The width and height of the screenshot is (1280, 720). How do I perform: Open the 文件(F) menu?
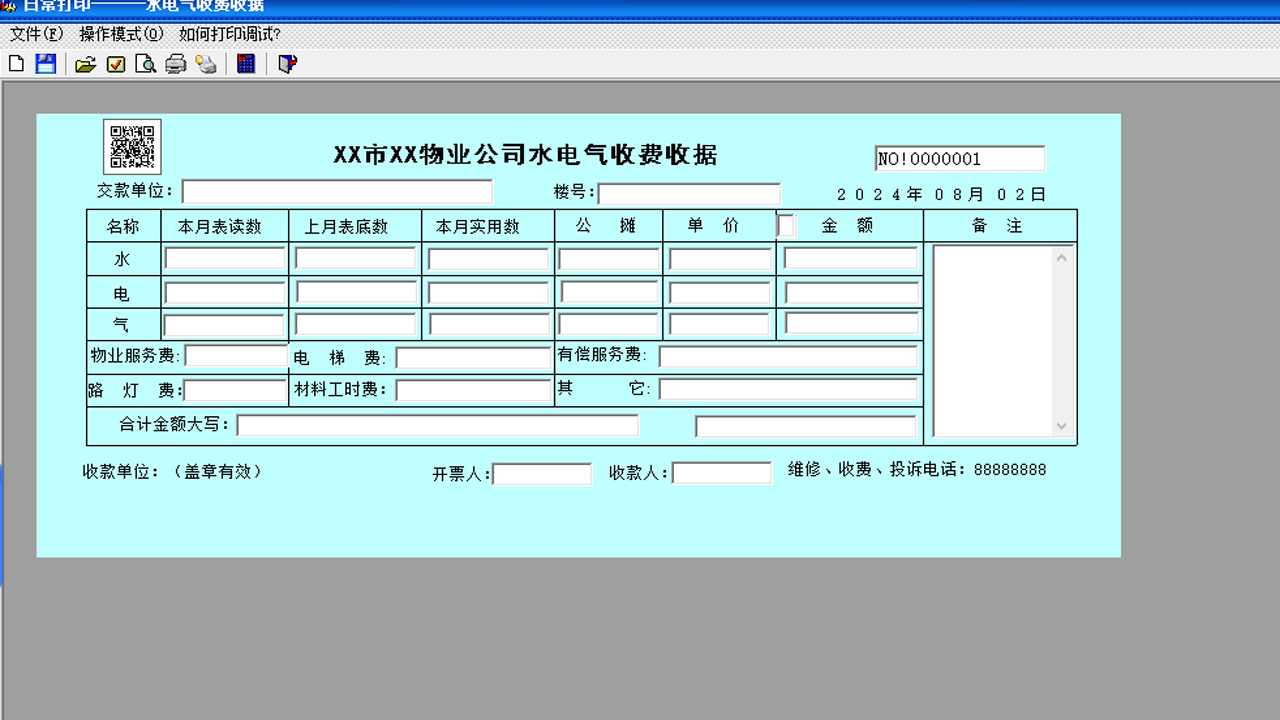pyautogui.click(x=32, y=33)
